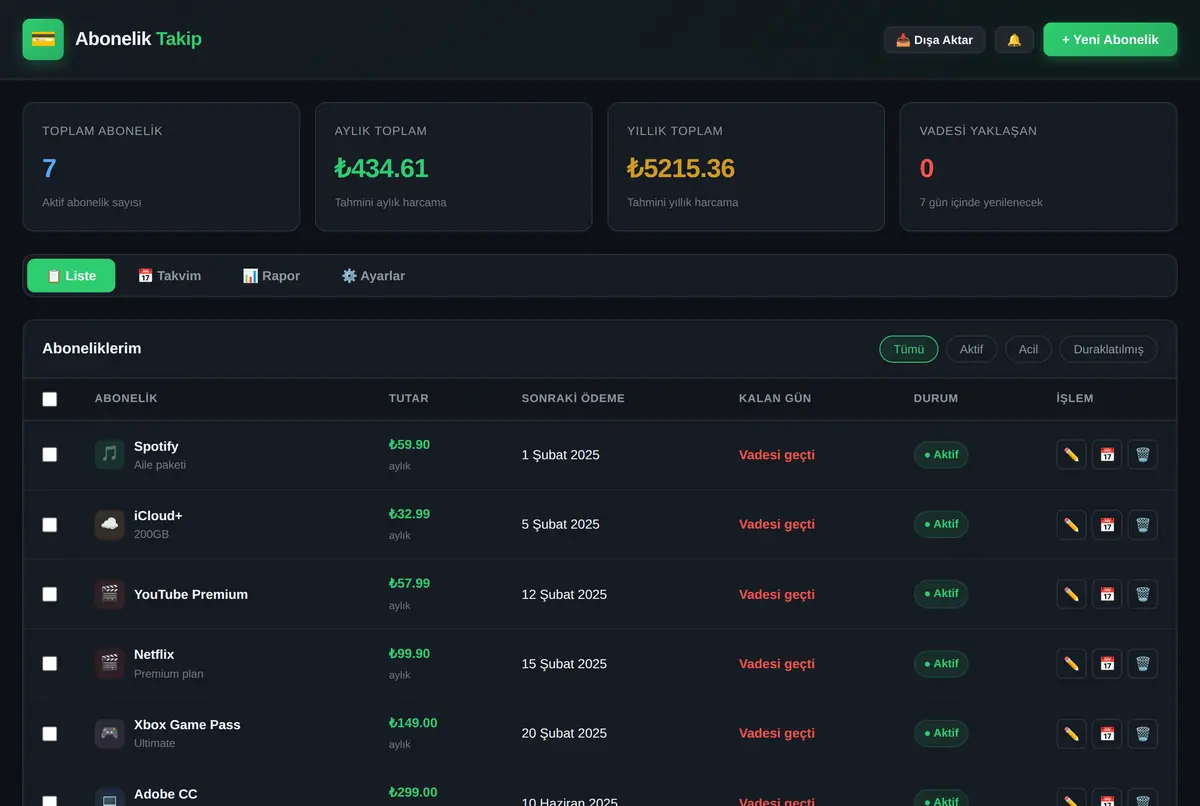Delete the Netflix subscription
The height and width of the screenshot is (806, 1200).
(x=1143, y=664)
